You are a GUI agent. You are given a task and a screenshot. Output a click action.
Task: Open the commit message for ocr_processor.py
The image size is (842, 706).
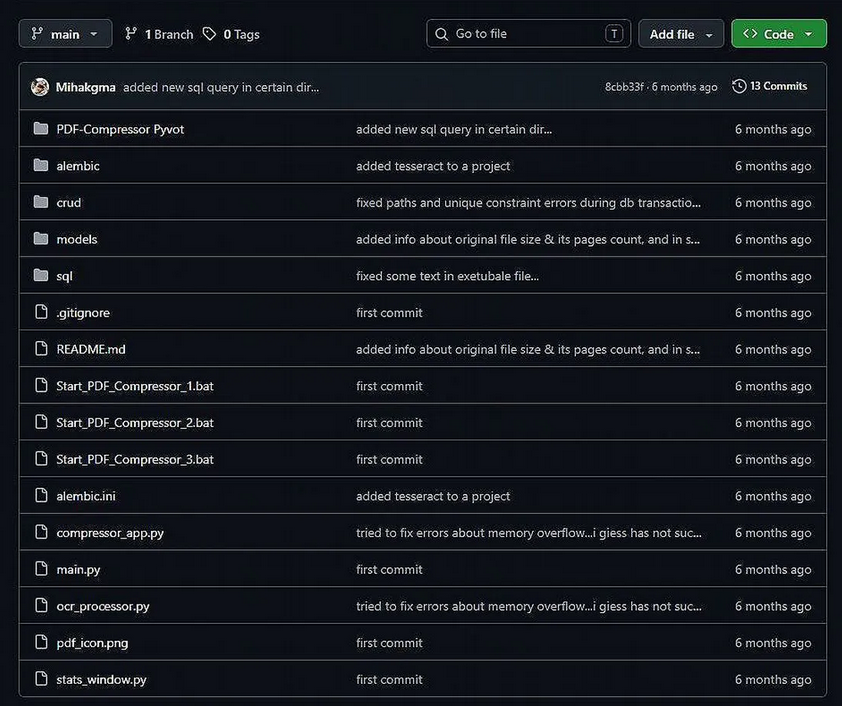tap(528, 606)
